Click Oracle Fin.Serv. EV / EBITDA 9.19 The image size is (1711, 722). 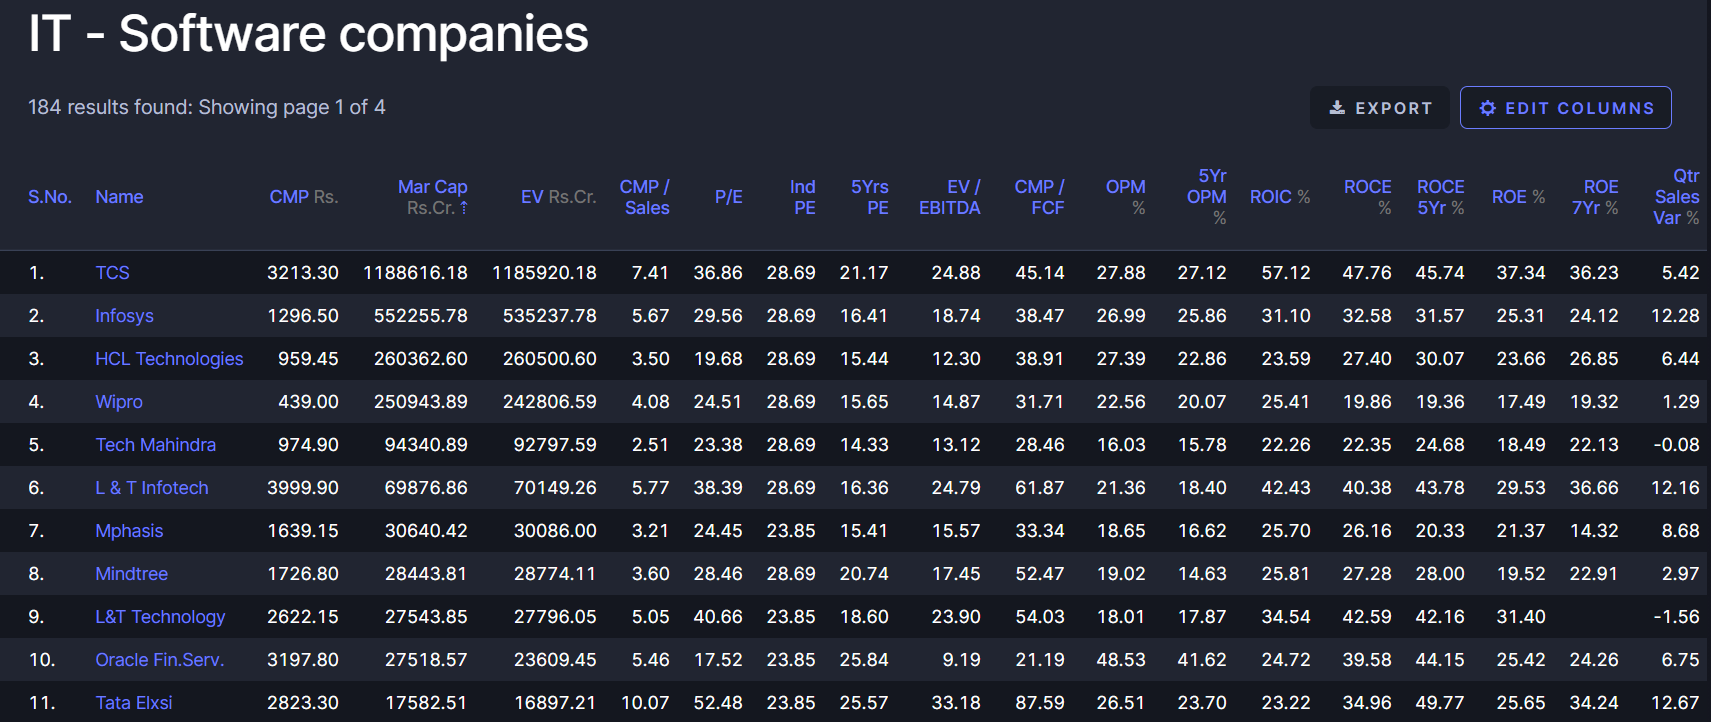click(x=961, y=660)
